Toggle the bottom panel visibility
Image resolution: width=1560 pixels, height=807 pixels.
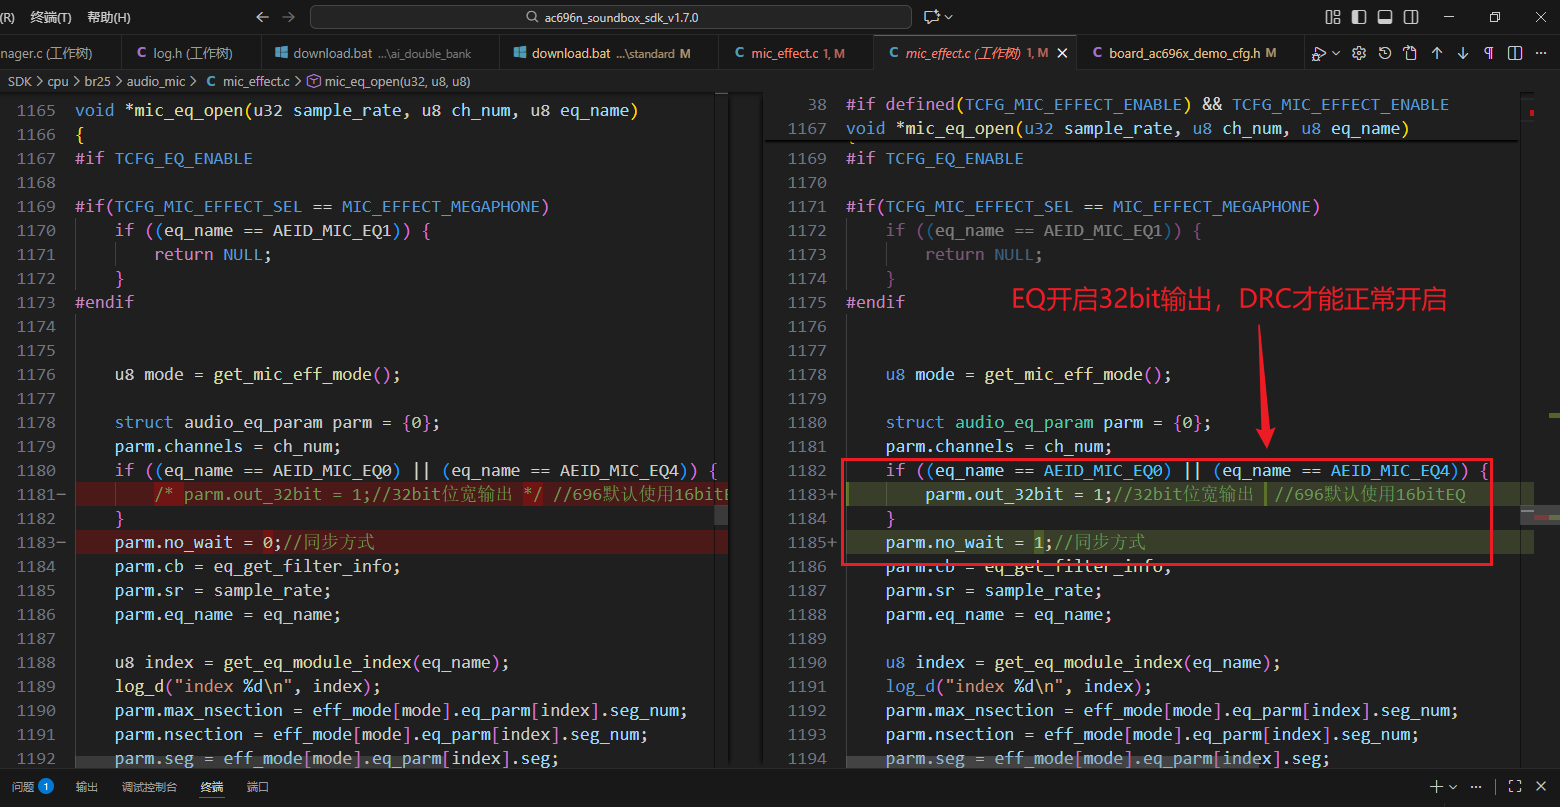click(x=1385, y=17)
